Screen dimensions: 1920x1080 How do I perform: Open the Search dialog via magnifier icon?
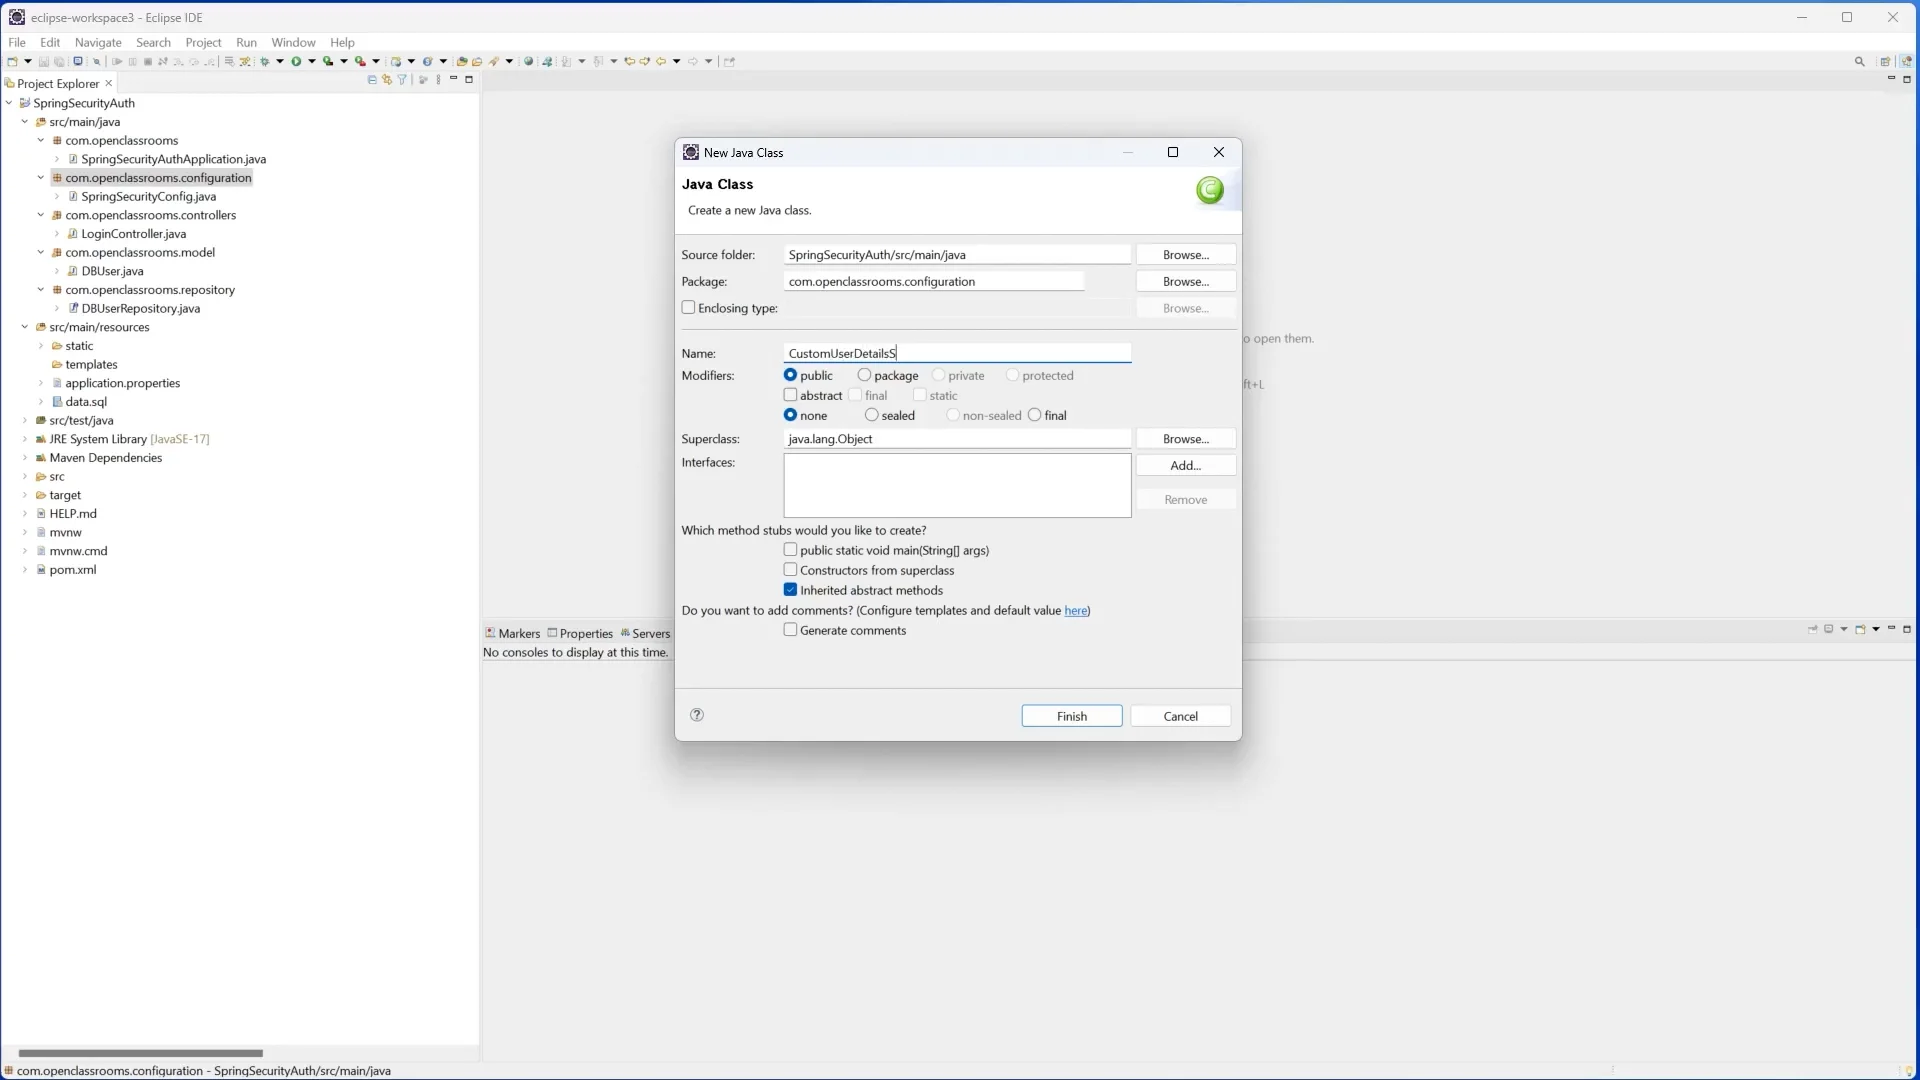(1858, 61)
